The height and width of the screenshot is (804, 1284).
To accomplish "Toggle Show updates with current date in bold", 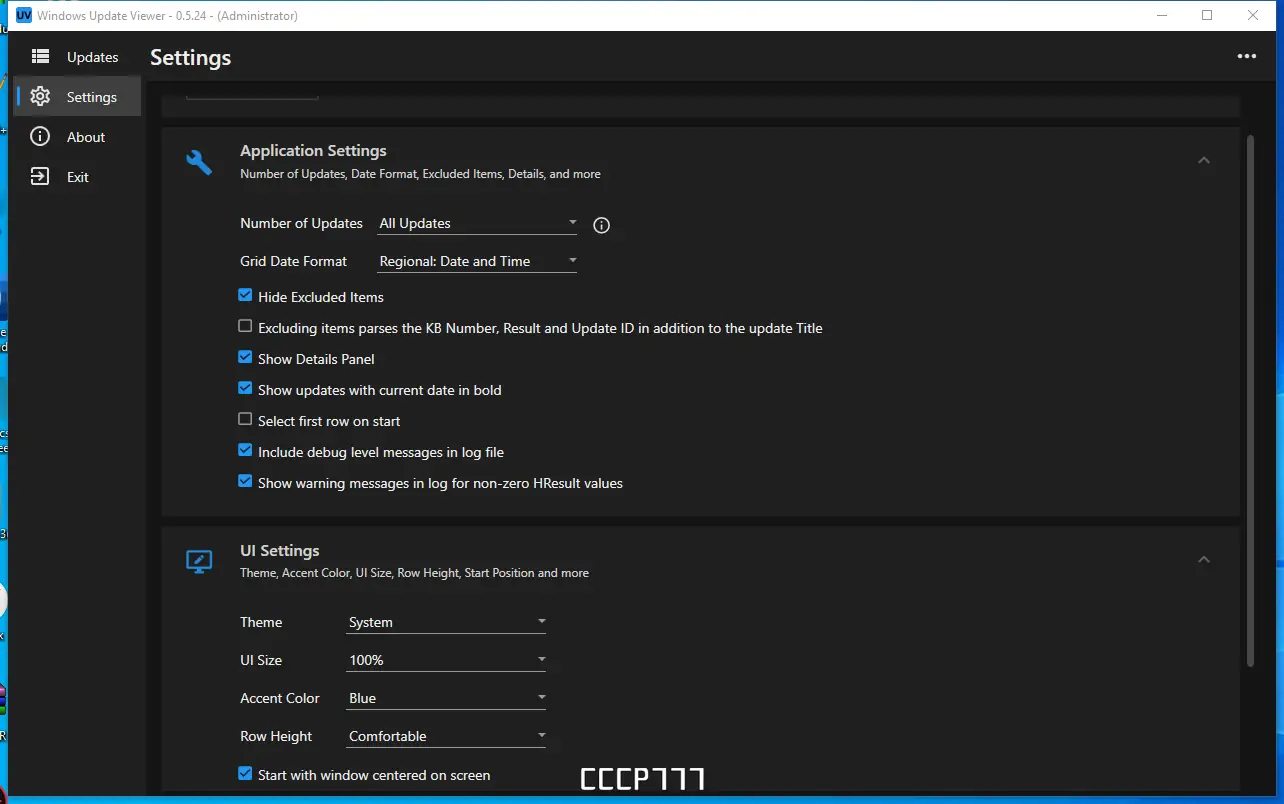I will (245, 389).
